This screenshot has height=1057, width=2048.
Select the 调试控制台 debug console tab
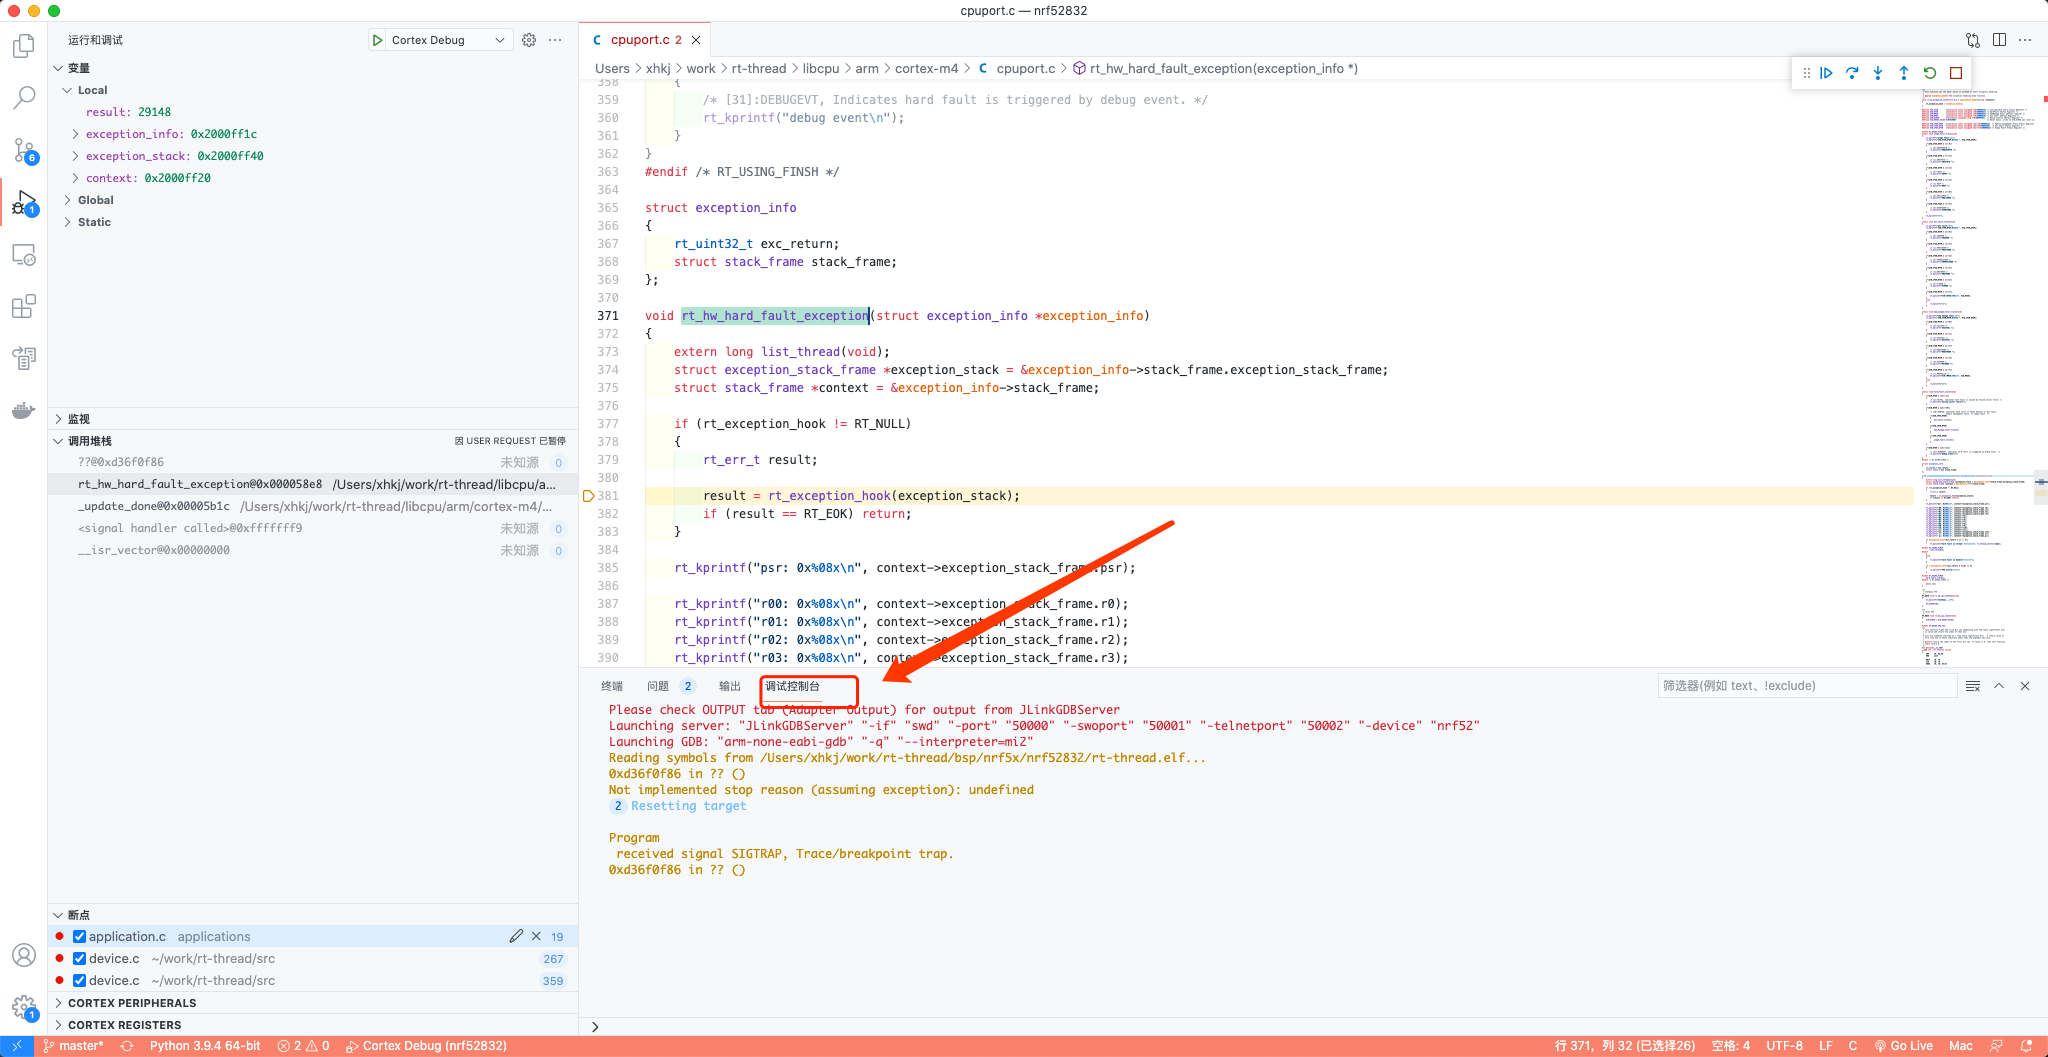coord(793,686)
